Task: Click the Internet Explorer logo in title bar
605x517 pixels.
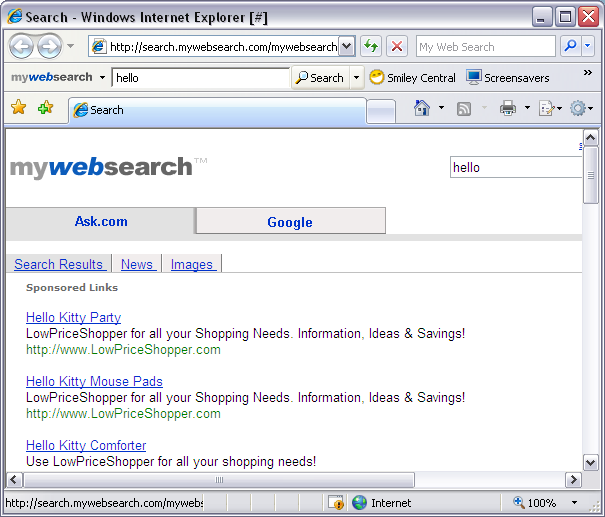Action: (x=15, y=17)
